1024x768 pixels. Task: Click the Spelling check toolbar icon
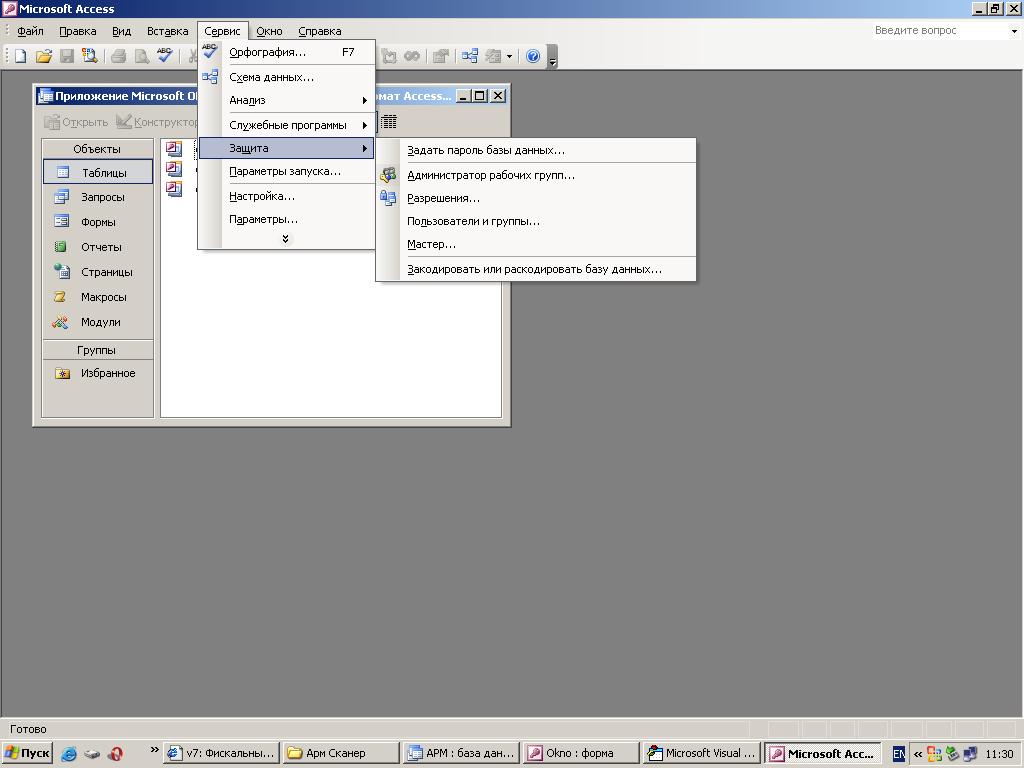(165, 56)
